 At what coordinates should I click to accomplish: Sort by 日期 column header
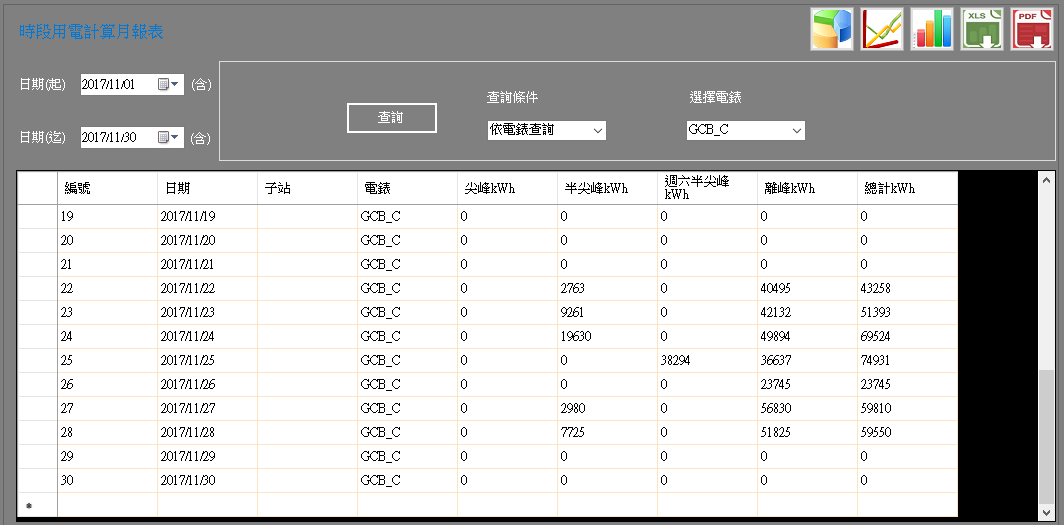pos(207,188)
